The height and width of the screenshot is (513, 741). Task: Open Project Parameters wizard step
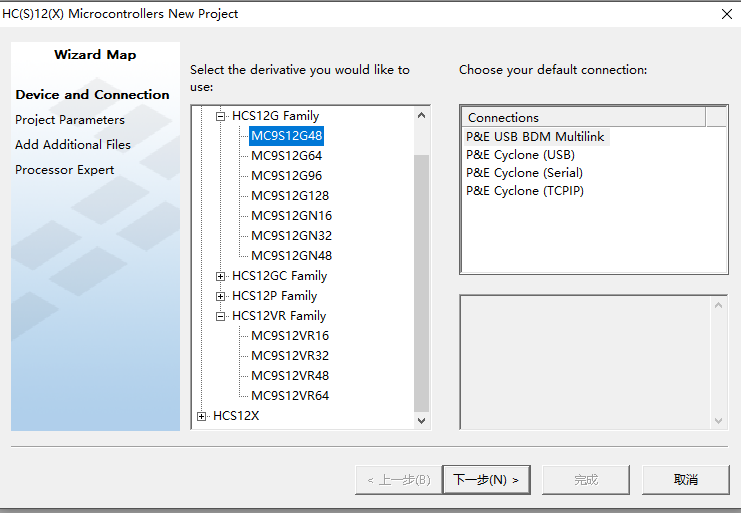(70, 120)
